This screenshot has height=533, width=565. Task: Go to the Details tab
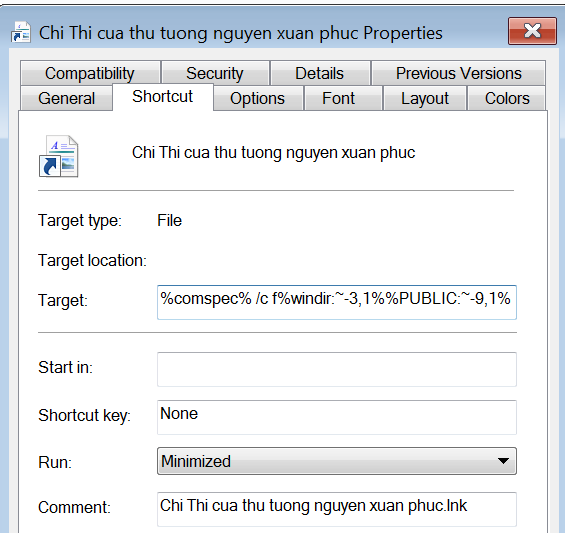pyautogui.click(x=320, y=73)
